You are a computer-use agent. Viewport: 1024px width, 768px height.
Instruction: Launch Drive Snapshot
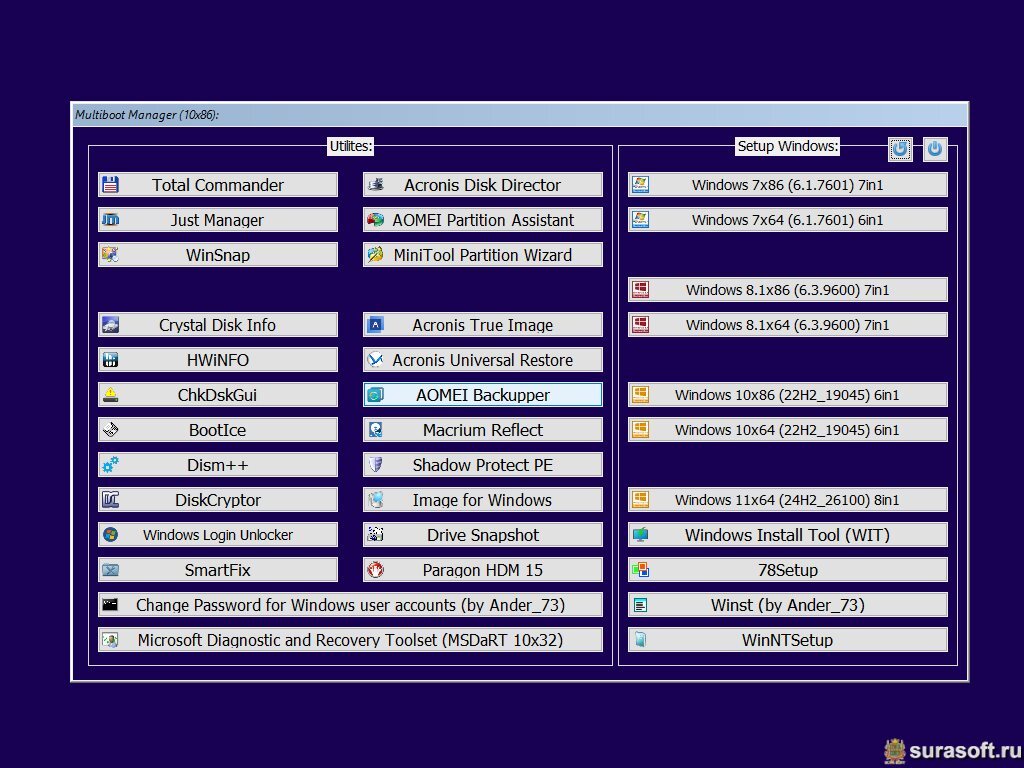(483, 535)
